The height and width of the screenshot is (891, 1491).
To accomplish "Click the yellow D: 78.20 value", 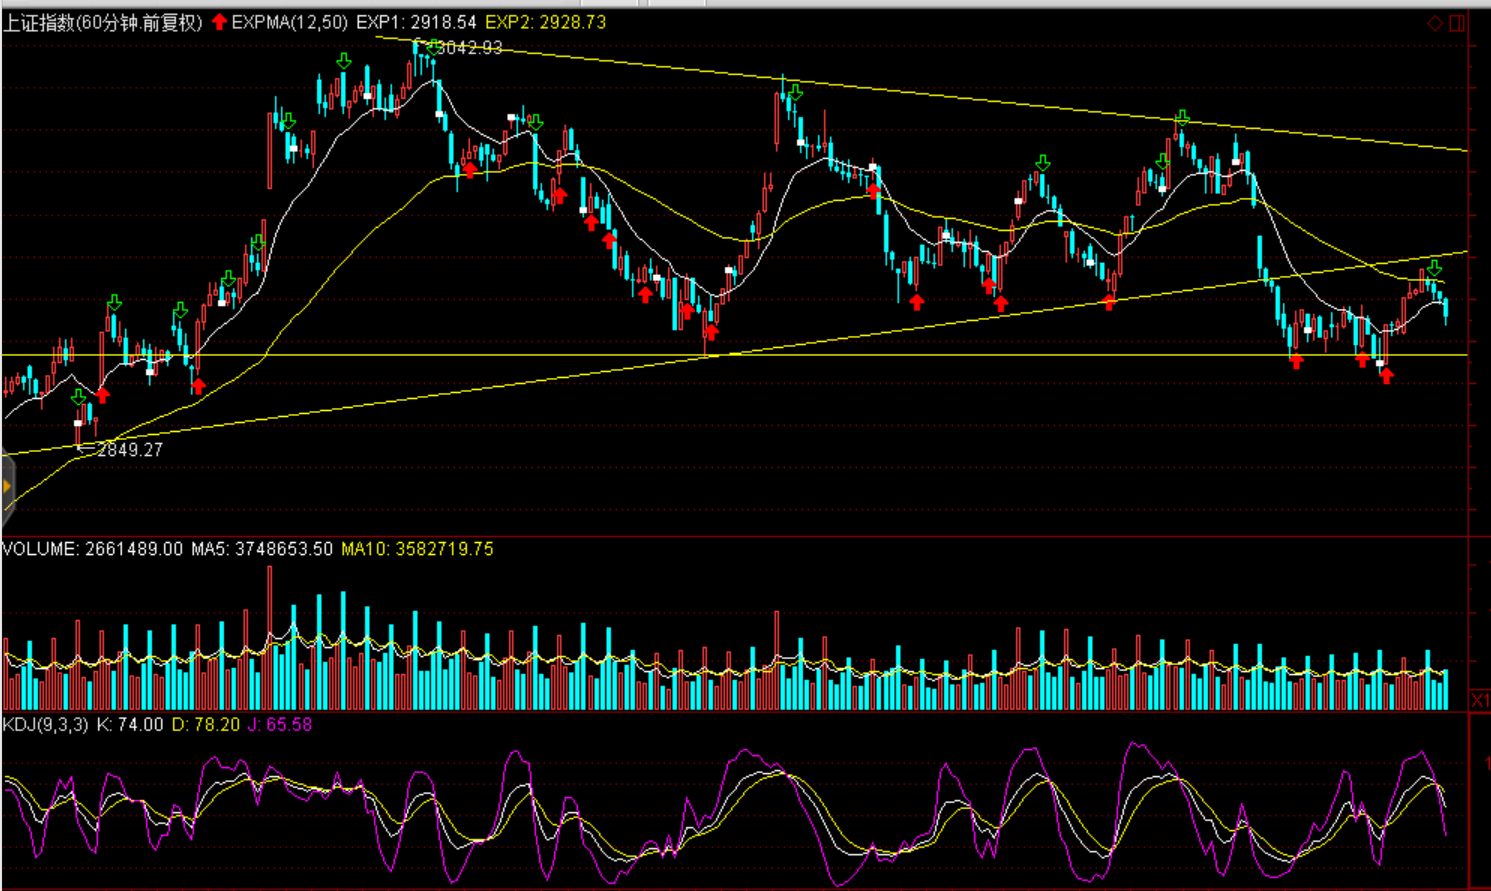I will [206, 724].
